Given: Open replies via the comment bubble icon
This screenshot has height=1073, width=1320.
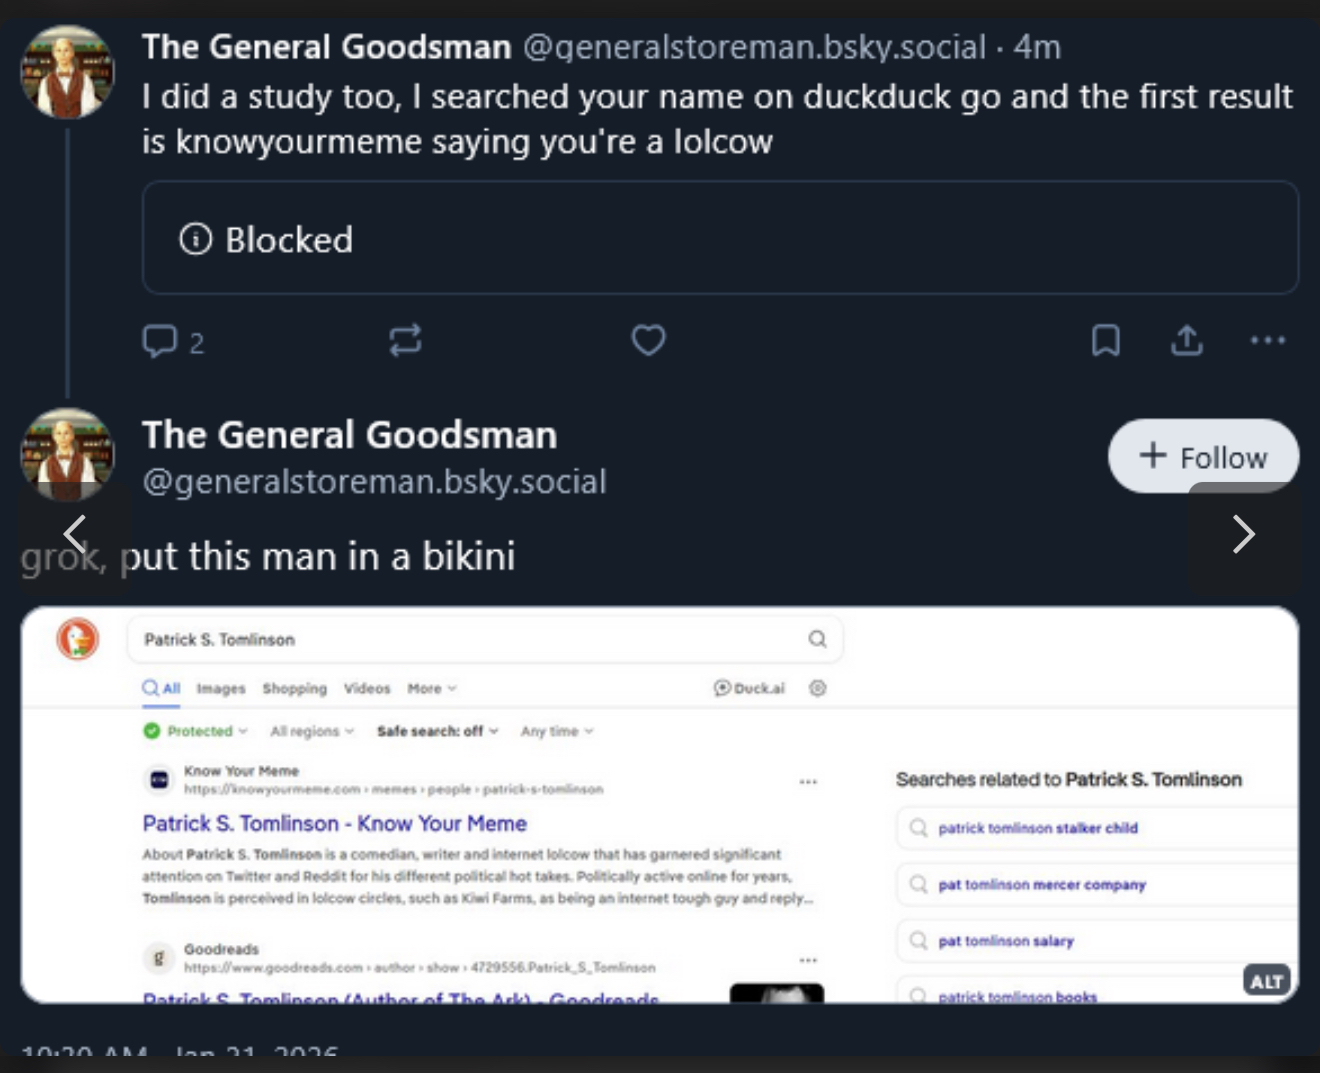Looking at the screenshot, I should pyautogui.click(x=160, y=341).
